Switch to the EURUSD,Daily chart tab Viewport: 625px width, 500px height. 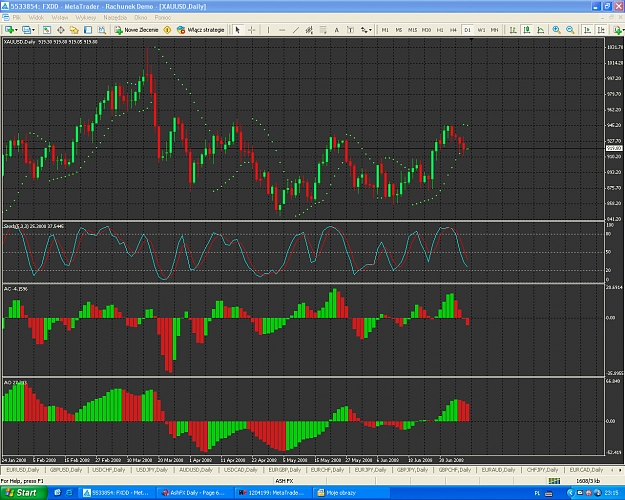tap(23, 470)
